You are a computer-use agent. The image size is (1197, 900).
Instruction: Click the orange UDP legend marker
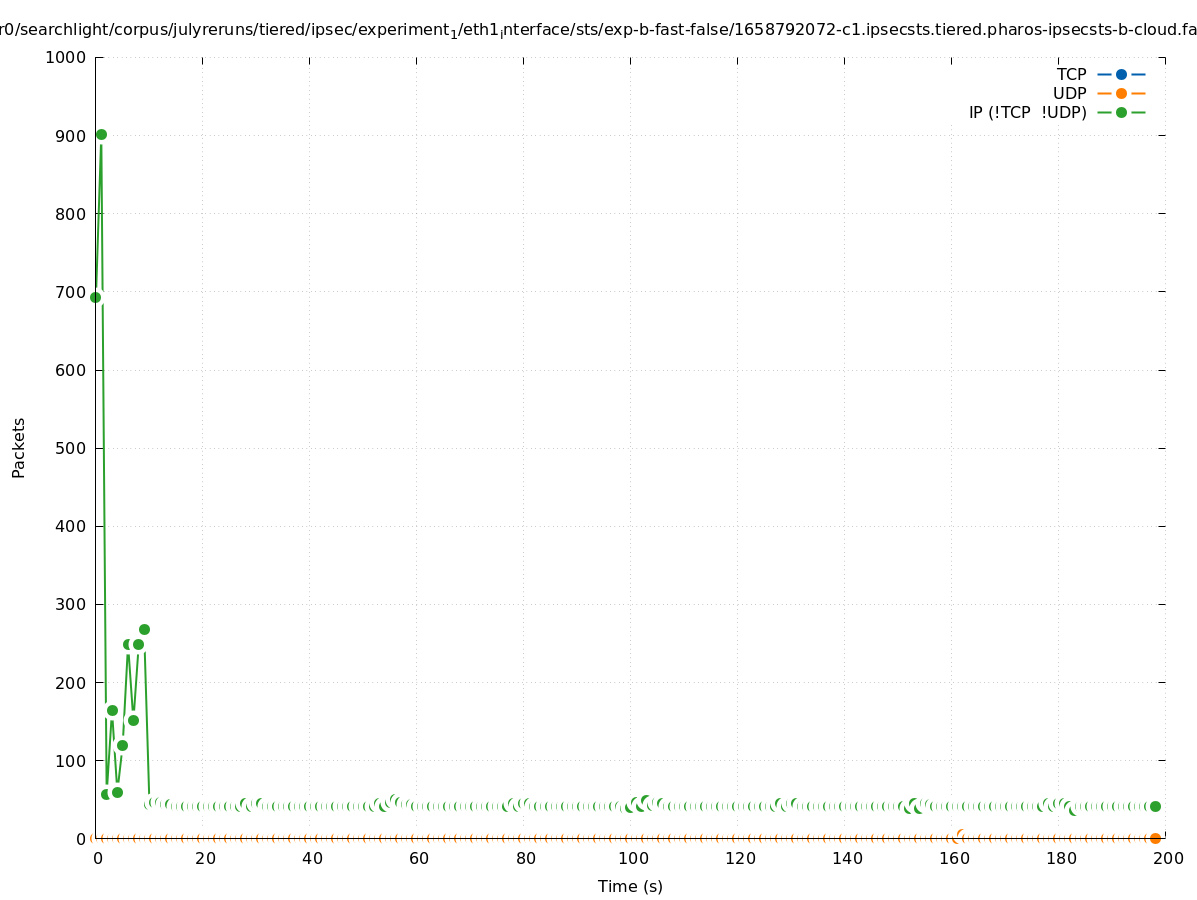[x=1121, y=93]
